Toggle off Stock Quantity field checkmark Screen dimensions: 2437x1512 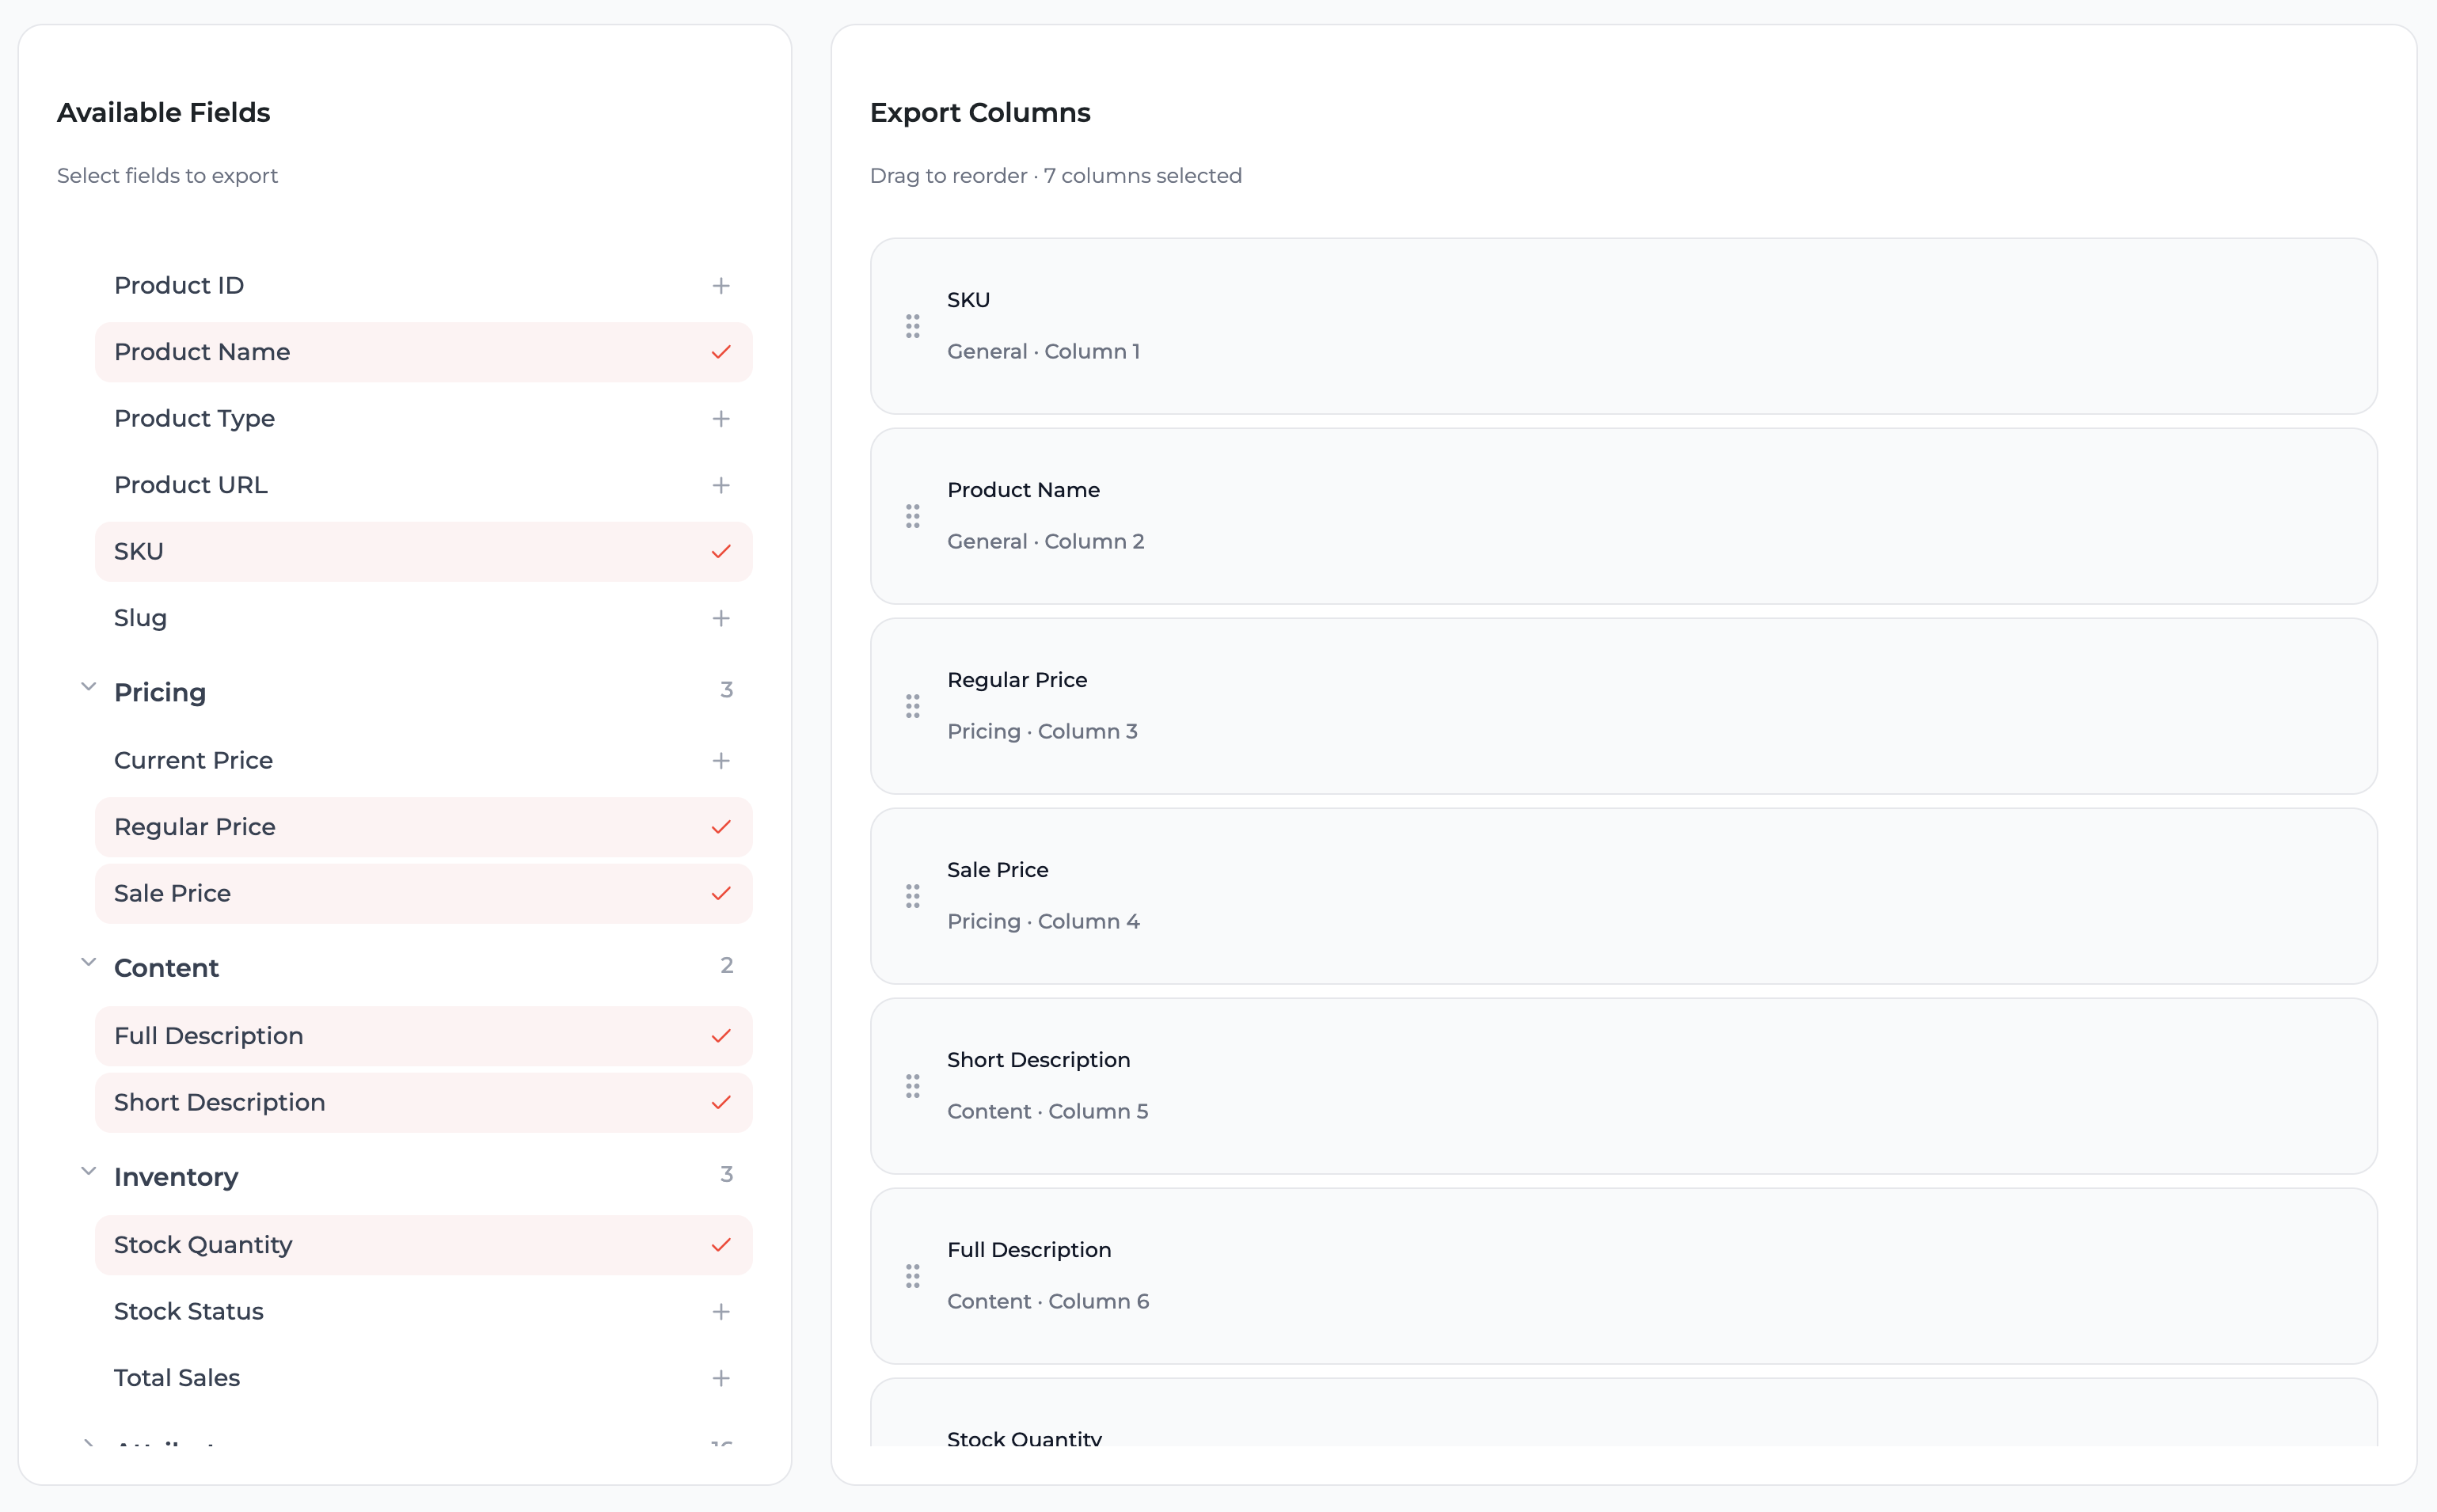[720, 1245]
